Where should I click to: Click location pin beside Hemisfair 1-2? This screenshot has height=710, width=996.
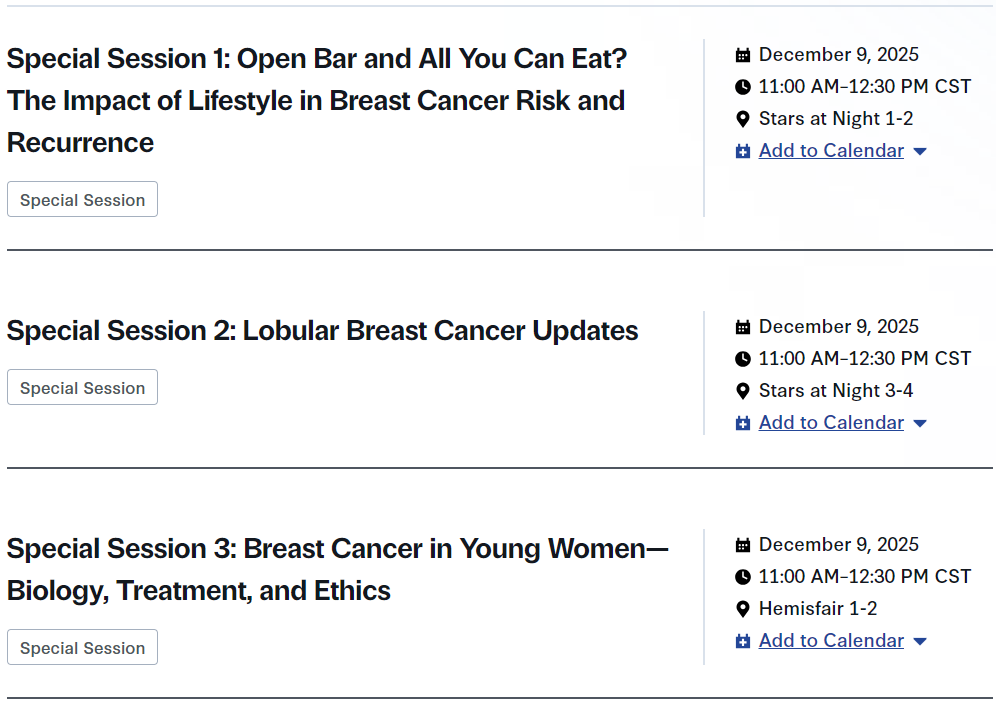click(743, 609)
